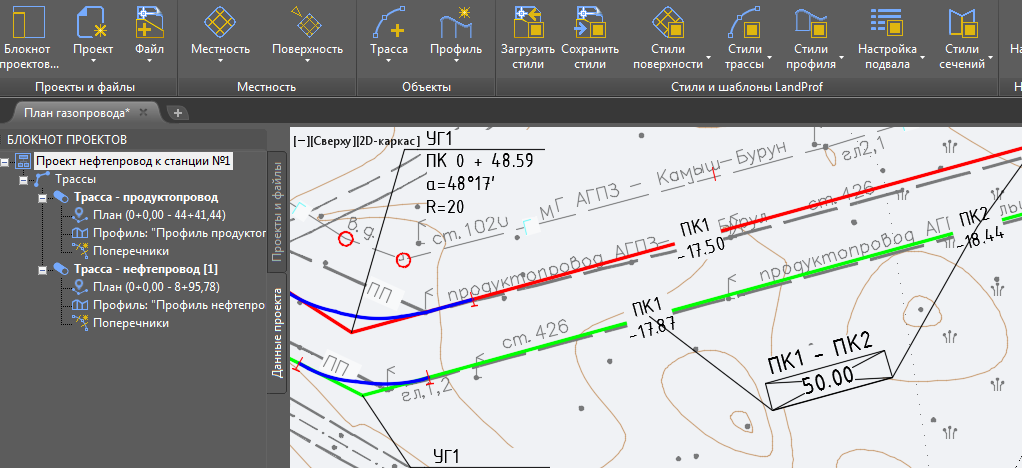Collapse the Трасса - продуктопровод node

click(x=42, y=198)
